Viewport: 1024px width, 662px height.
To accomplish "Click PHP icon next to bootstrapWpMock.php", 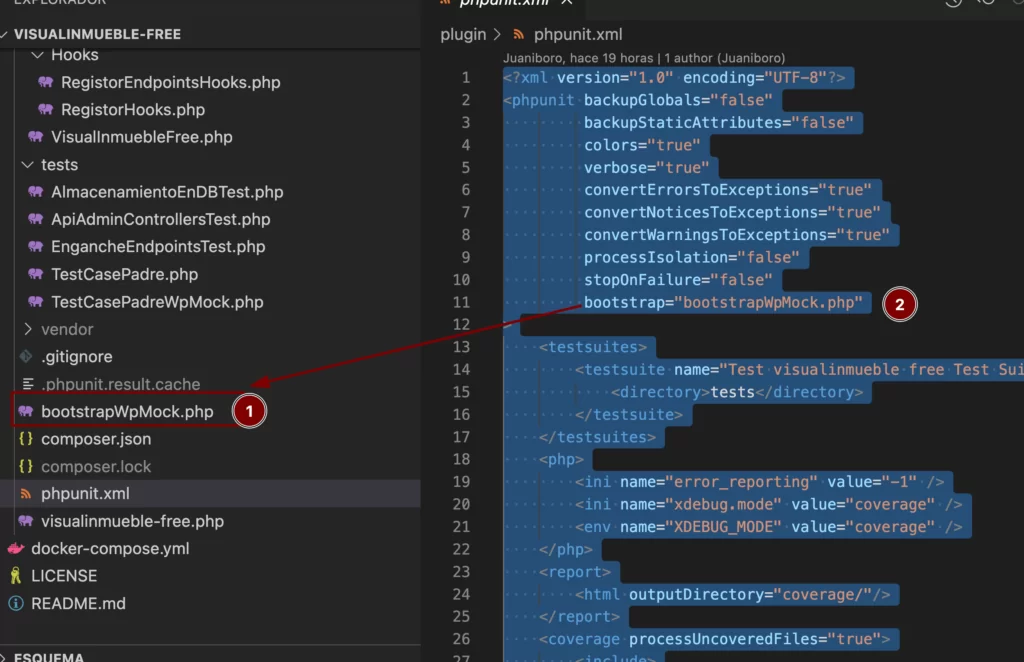I will tap(25, 411).
